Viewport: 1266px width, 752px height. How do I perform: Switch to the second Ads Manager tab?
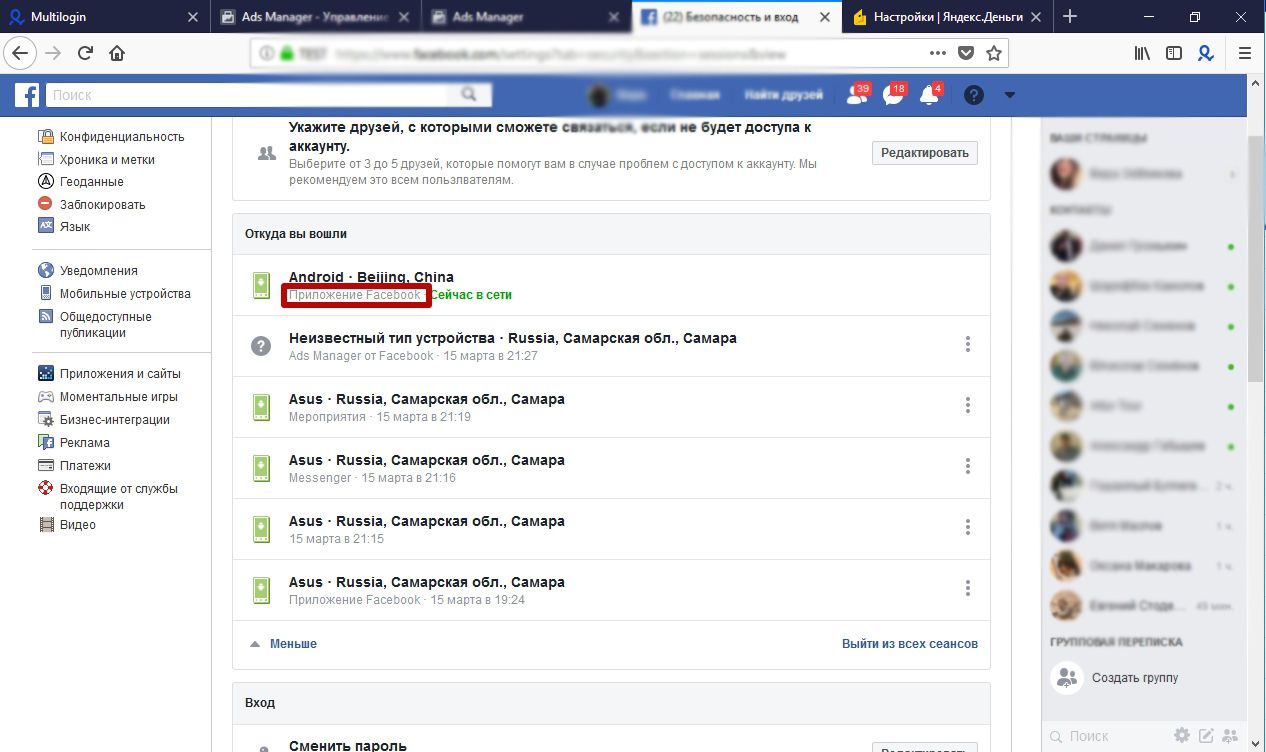tap(526, 16)
